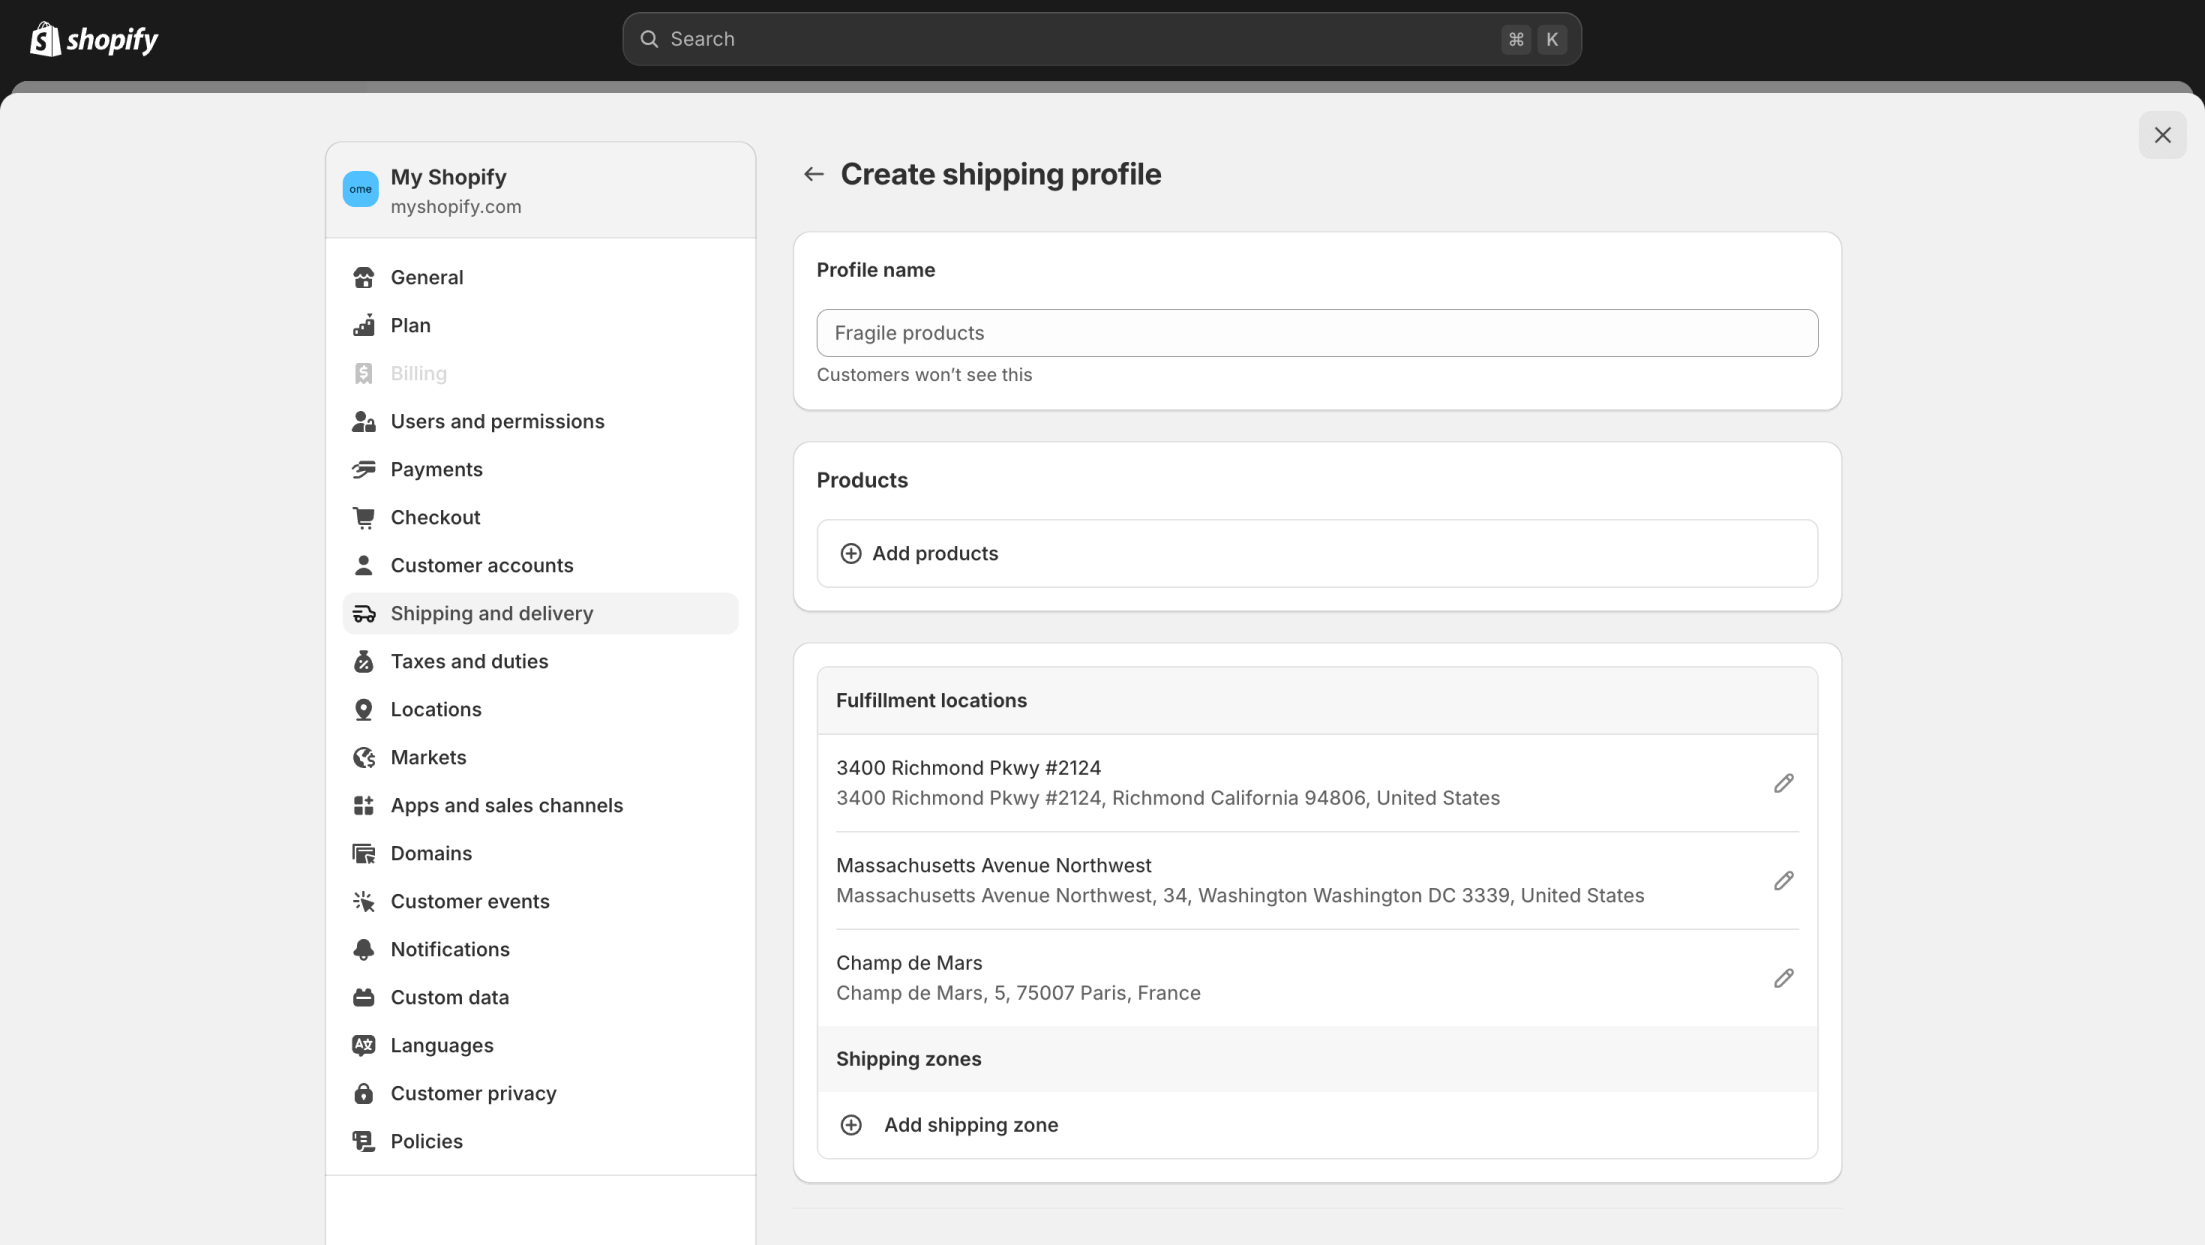Open the Payments settings section

pos(436,469)
